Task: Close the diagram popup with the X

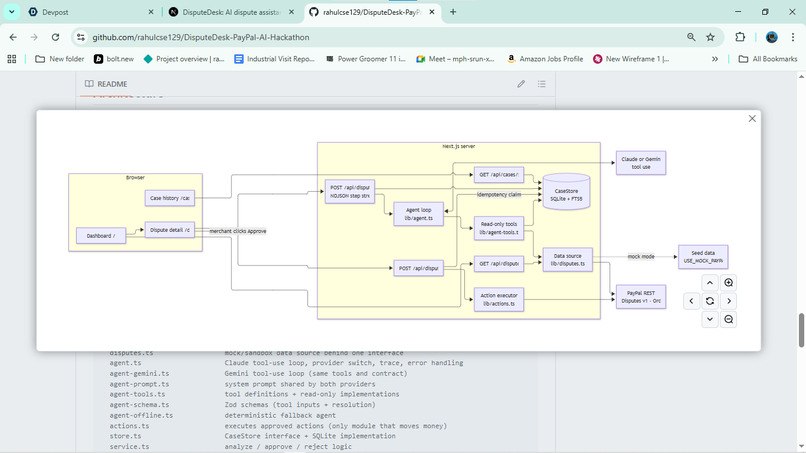Action: (x=752, y=119)
